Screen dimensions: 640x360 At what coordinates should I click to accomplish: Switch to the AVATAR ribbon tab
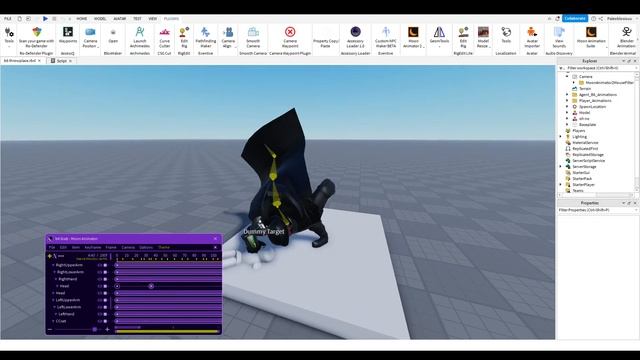coord(120,19)
